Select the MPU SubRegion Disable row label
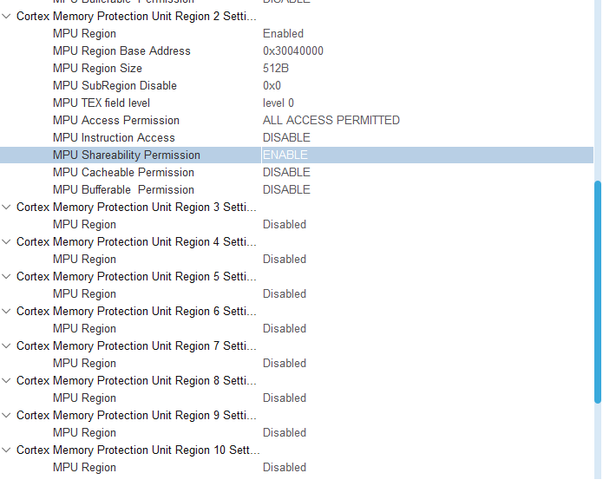This screenshot has width=603, height=481. click(x=115, y=86)
